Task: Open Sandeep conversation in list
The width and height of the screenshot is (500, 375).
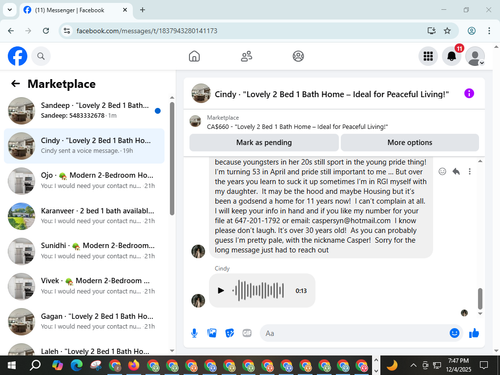Action: (x=84, y=111)
